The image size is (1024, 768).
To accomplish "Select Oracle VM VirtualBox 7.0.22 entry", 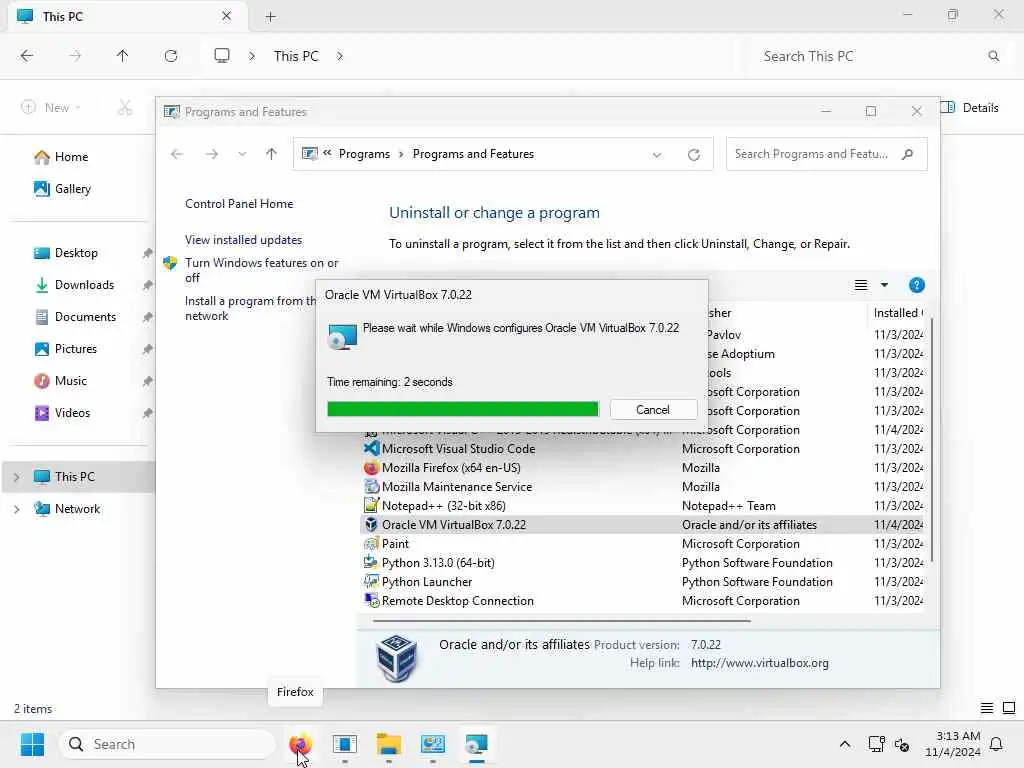I will (642, 524).
